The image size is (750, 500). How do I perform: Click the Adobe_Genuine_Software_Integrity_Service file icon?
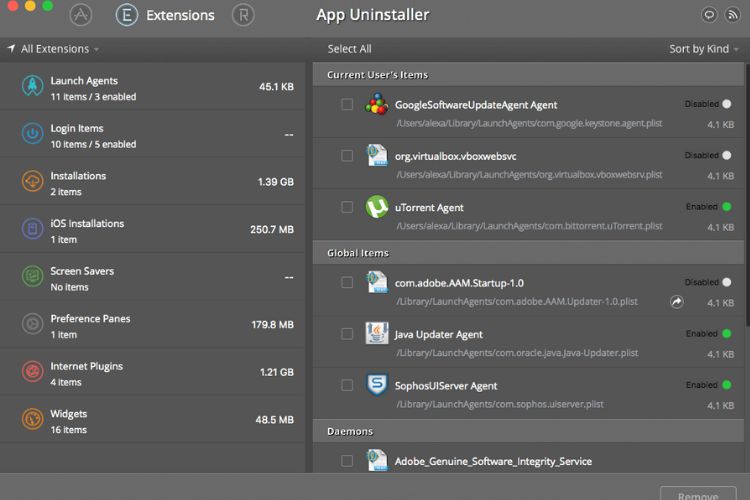(377, 460)
